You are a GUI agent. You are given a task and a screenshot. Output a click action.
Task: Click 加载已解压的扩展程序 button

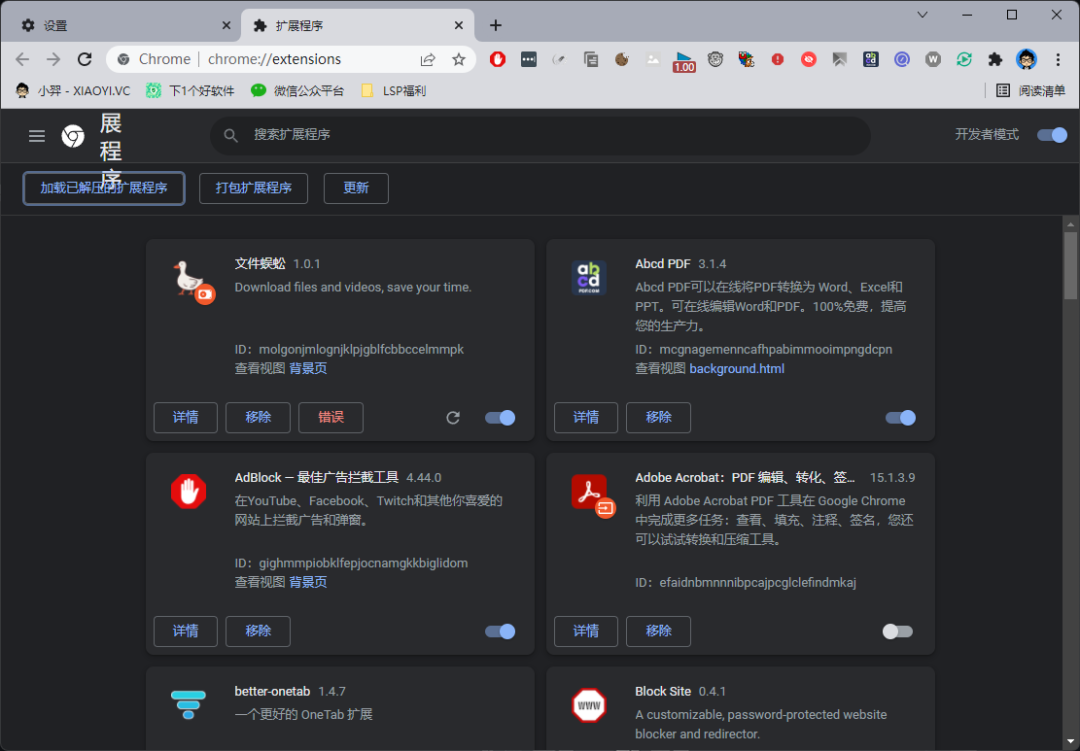click(104, 188)
